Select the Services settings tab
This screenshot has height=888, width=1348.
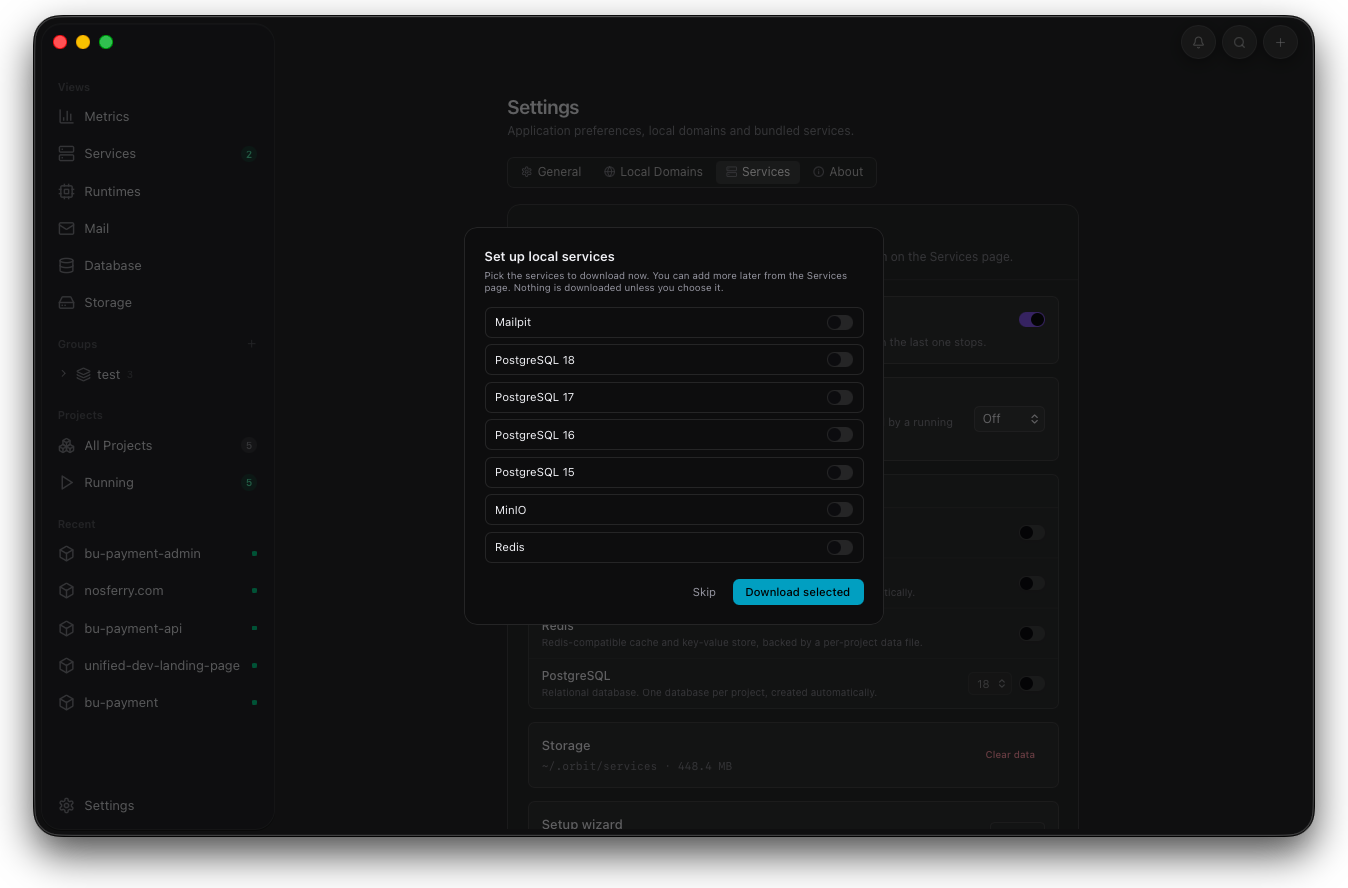[758, 172]
